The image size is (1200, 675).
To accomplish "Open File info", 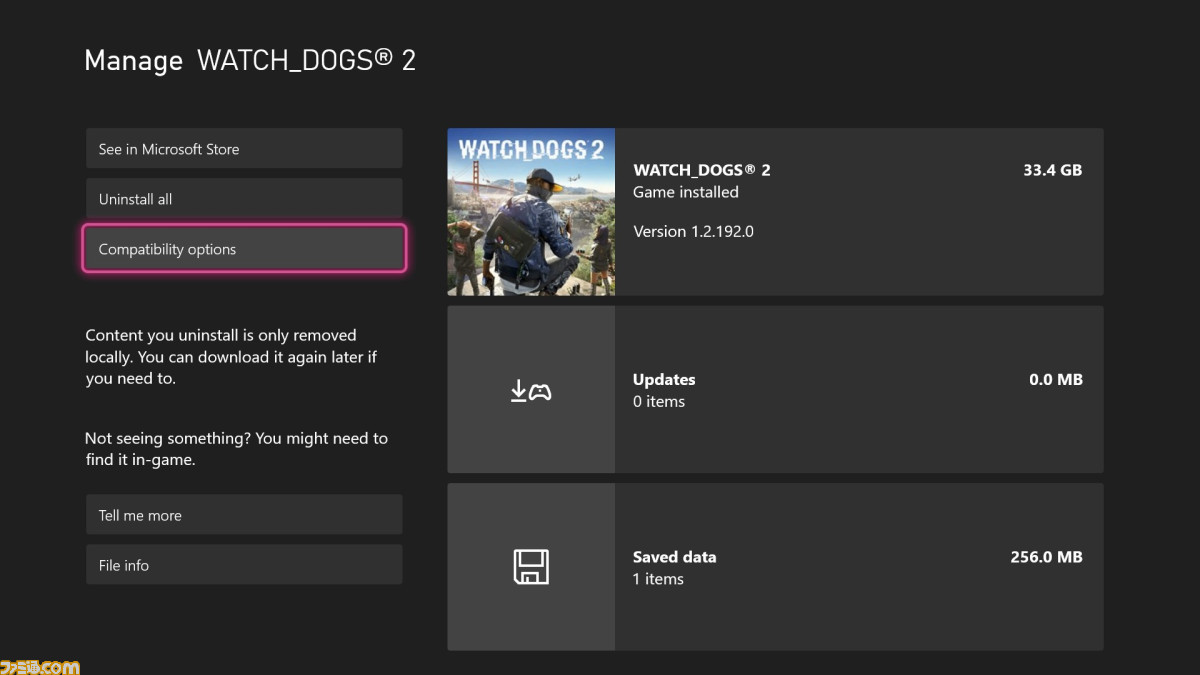I will pyautogui.click(x=244, y=564).
